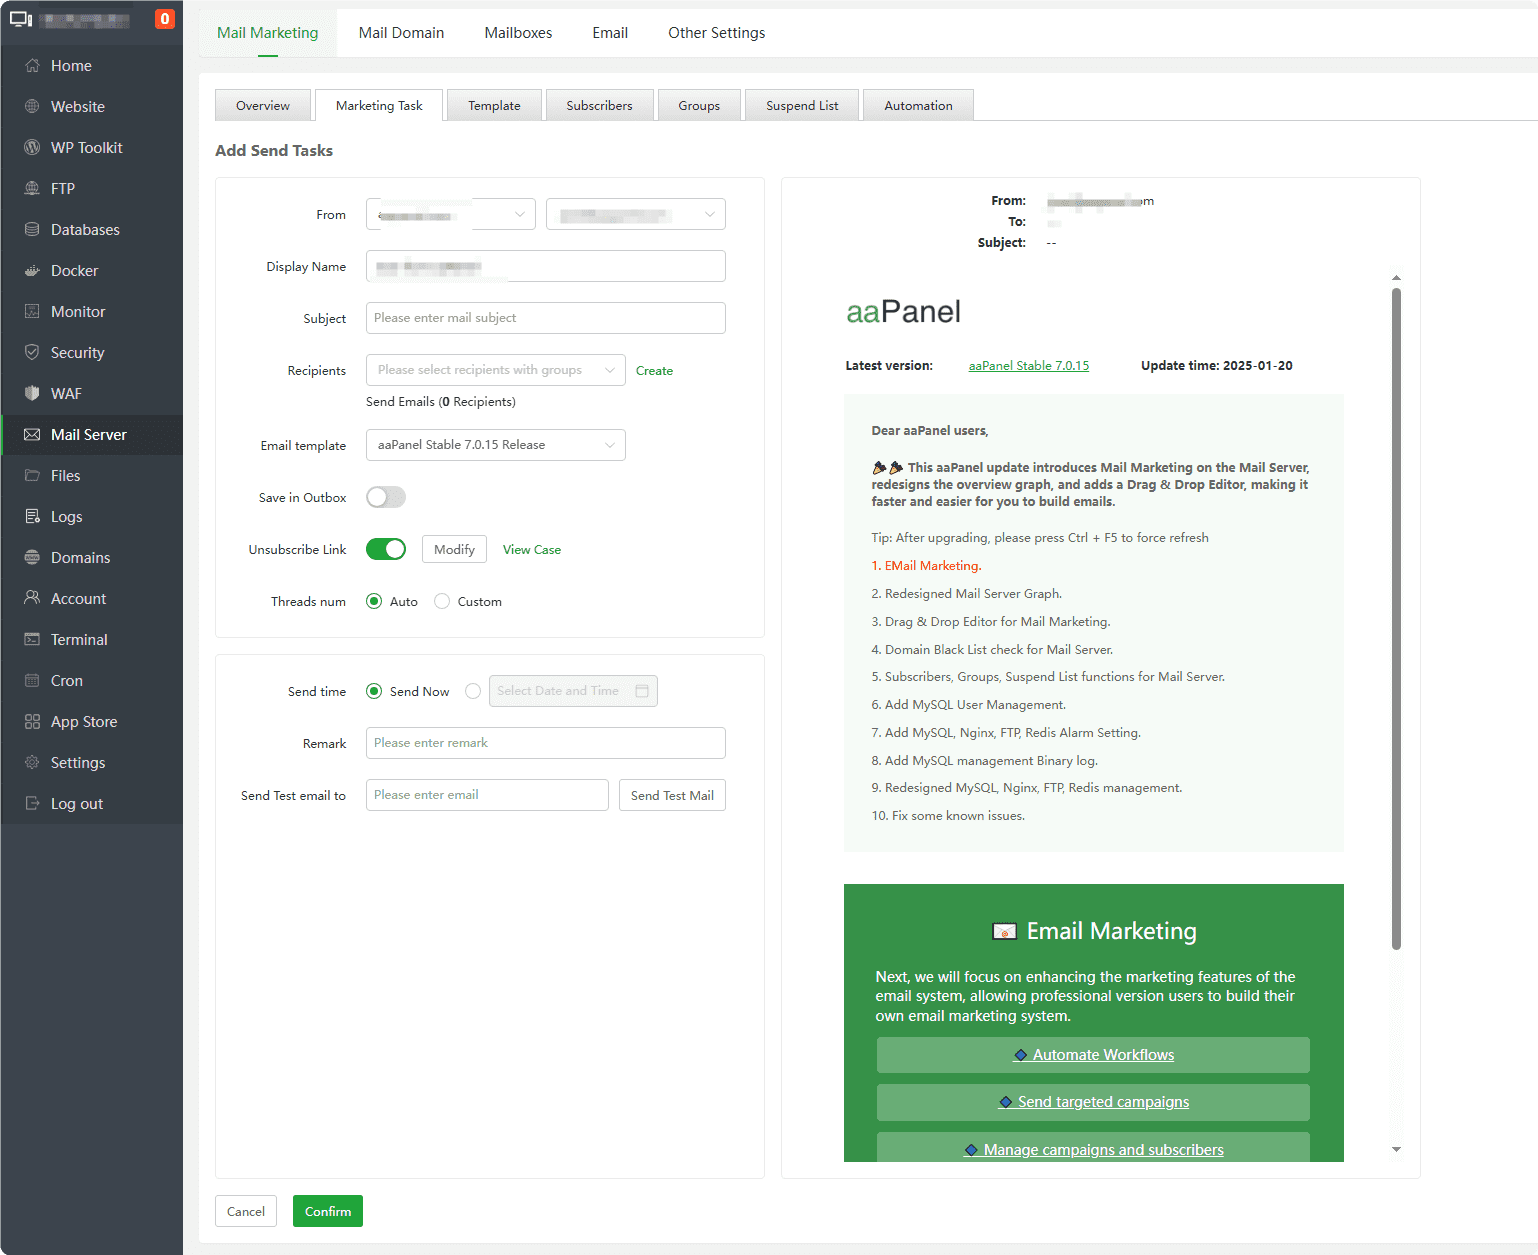The image size is (1538, 1255).
Task: Click the server monitor icon at top-left
Action: pos(21,19)
